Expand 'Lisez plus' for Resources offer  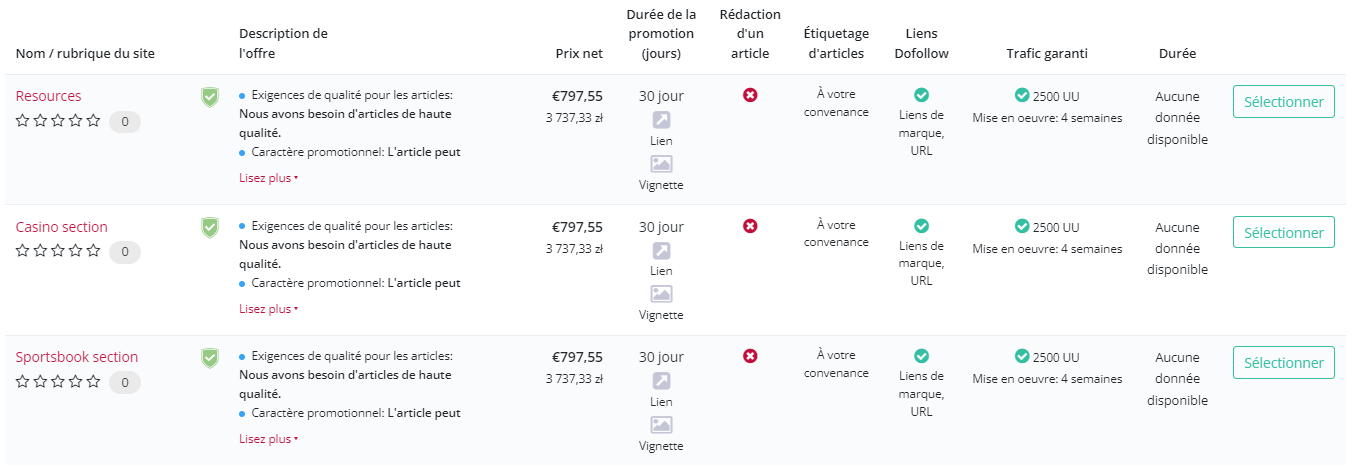(268, 178)
